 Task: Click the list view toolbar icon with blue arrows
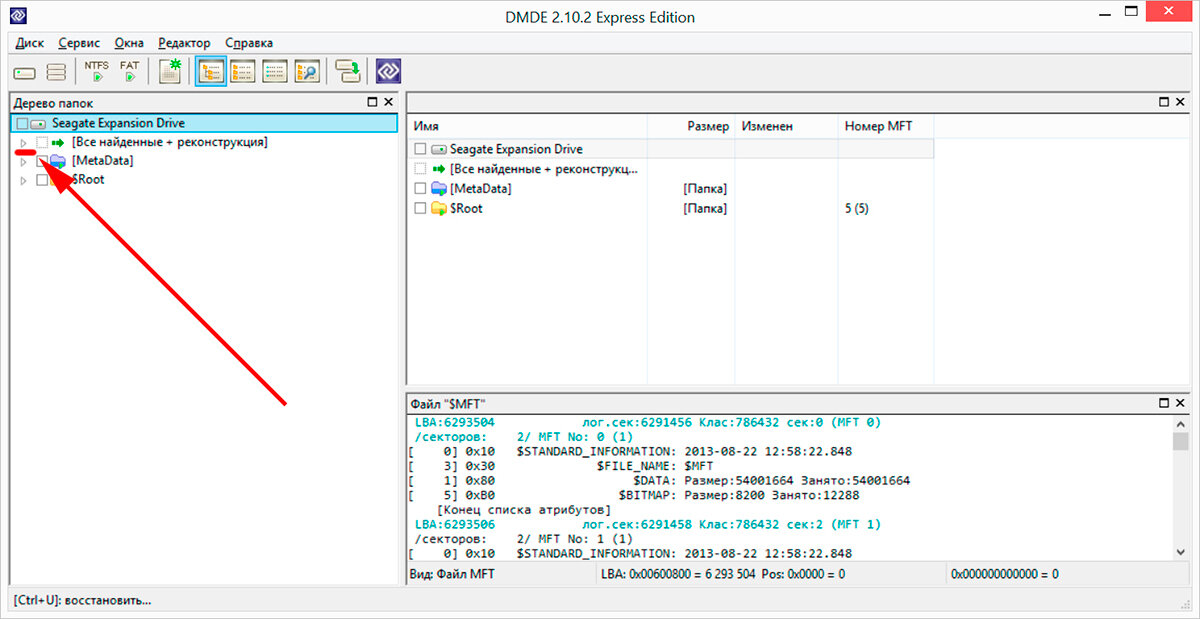tap(274, 72)
